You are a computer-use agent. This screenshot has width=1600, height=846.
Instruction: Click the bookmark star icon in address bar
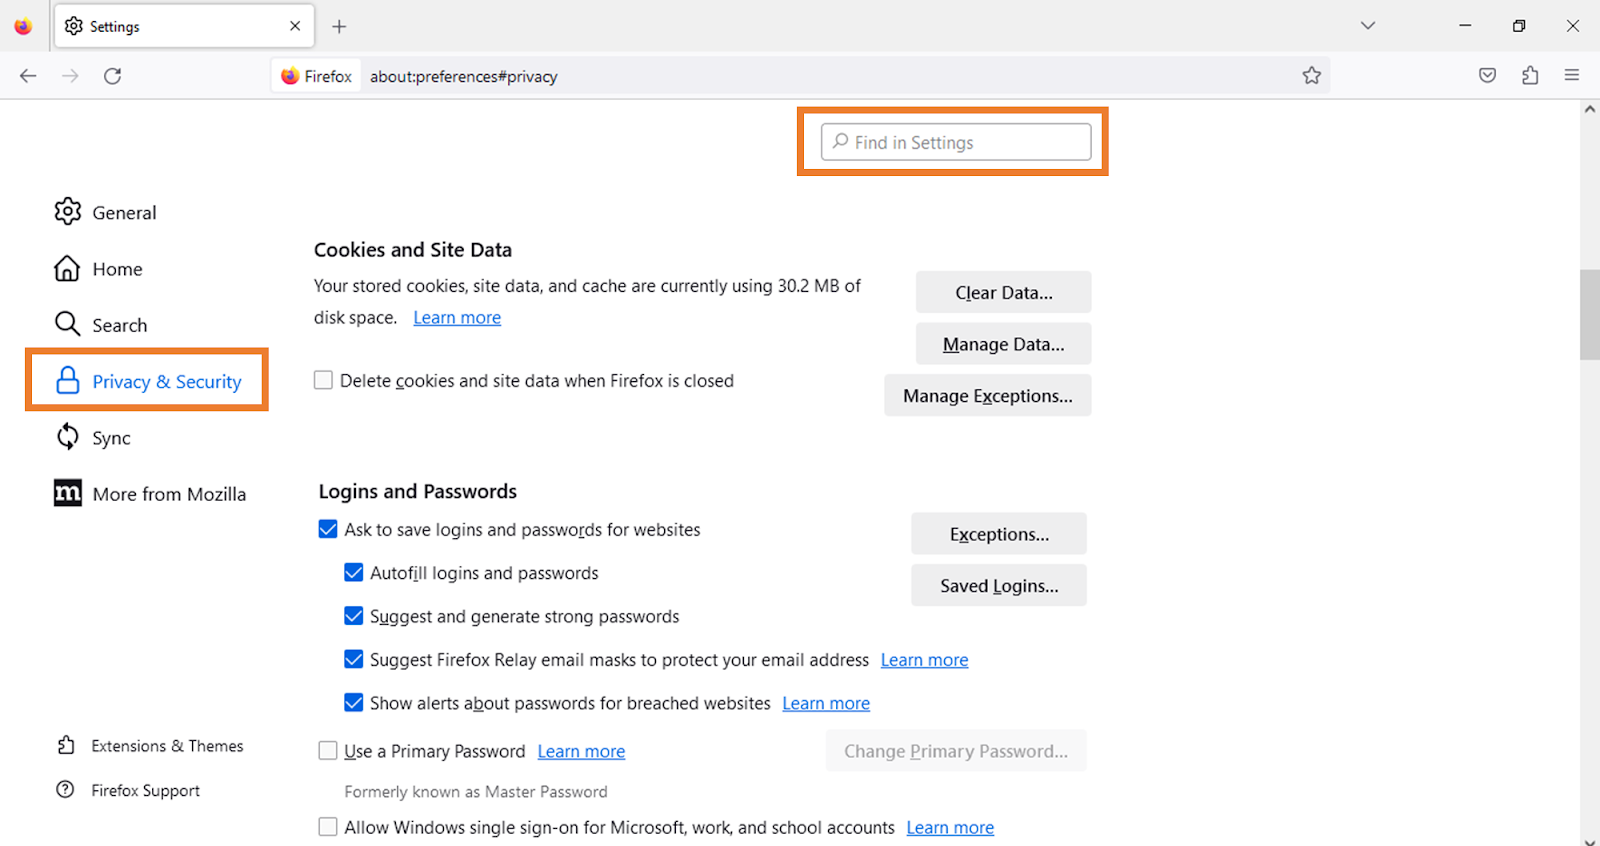1311,76
